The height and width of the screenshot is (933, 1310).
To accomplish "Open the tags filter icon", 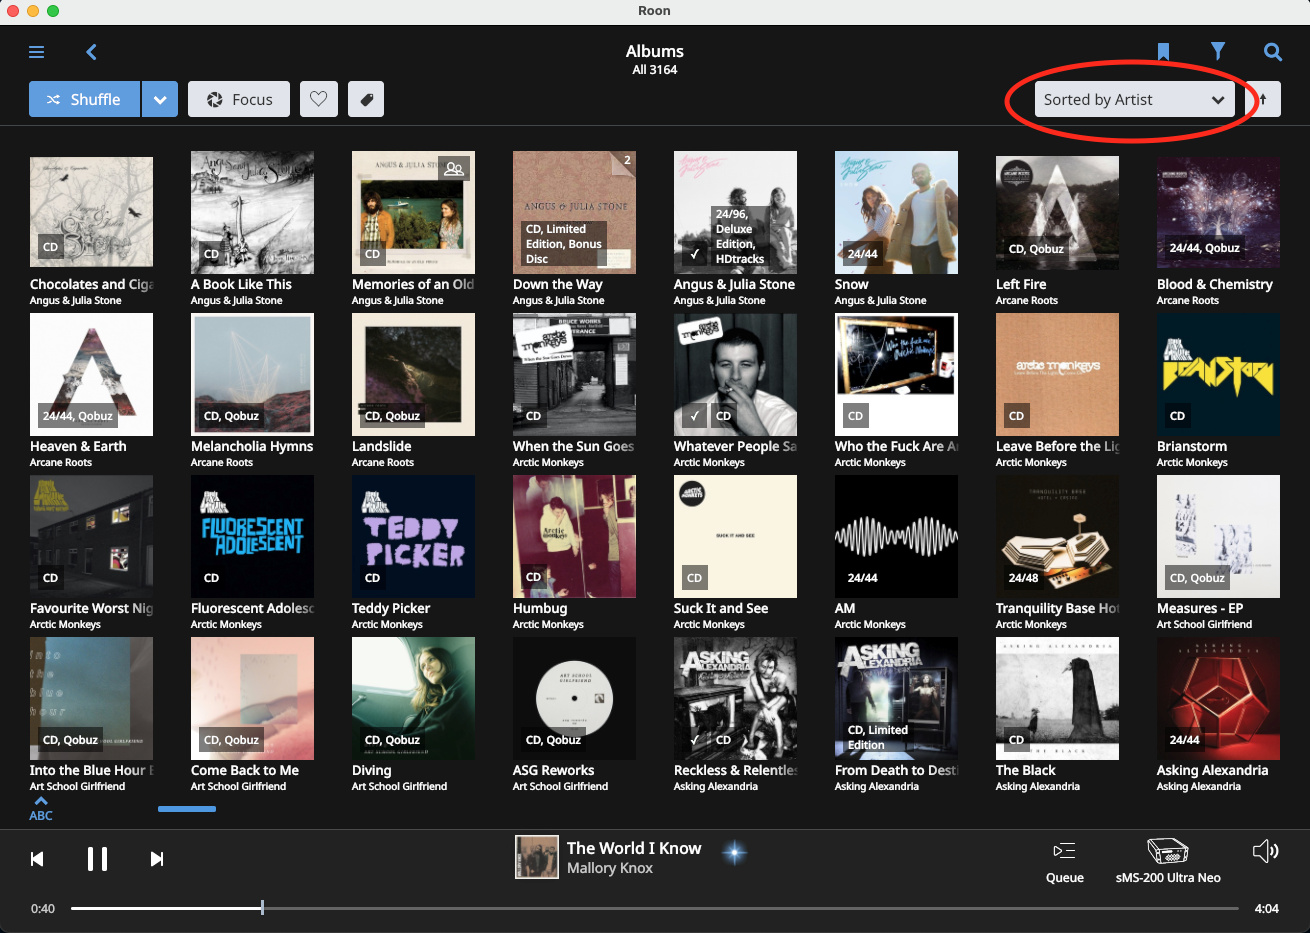I will point(366,99).
